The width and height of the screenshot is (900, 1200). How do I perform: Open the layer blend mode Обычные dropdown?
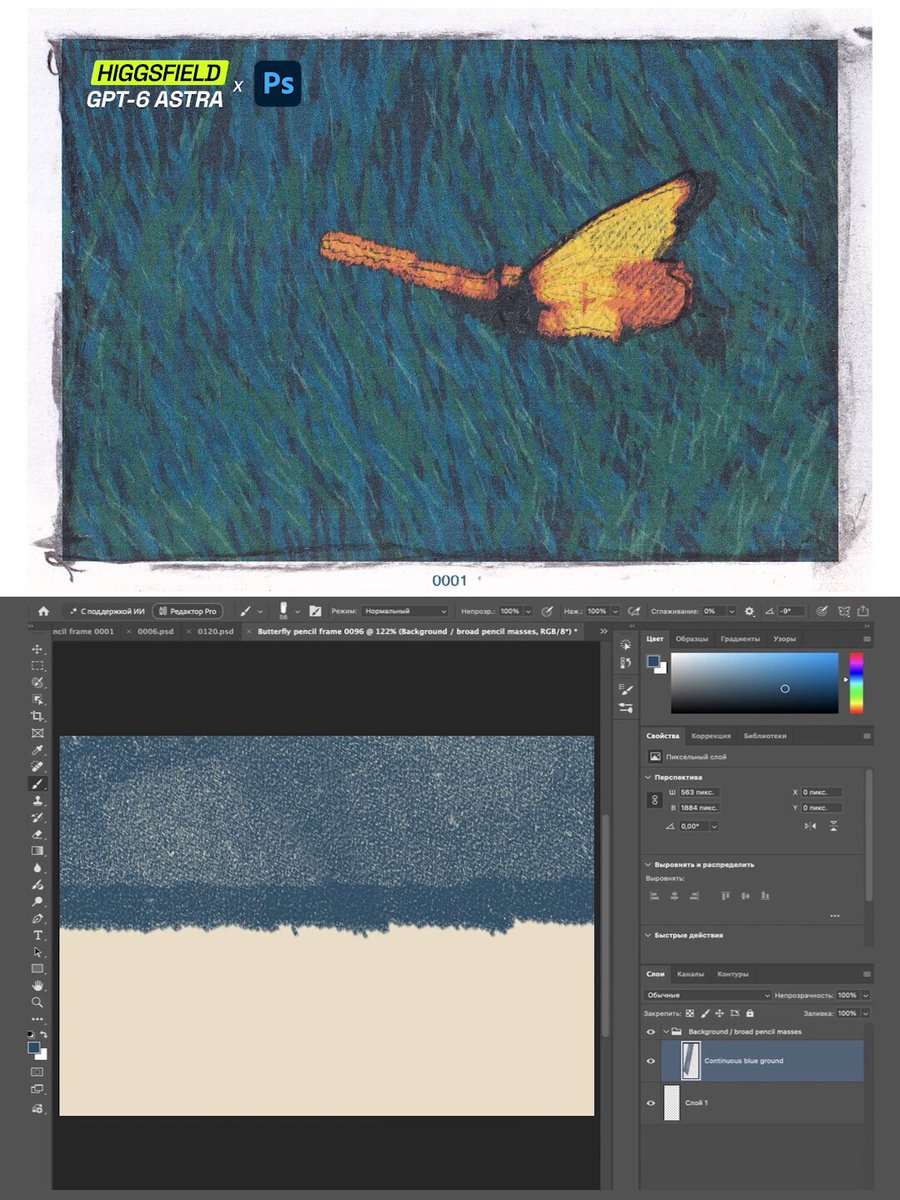(708, 996)
